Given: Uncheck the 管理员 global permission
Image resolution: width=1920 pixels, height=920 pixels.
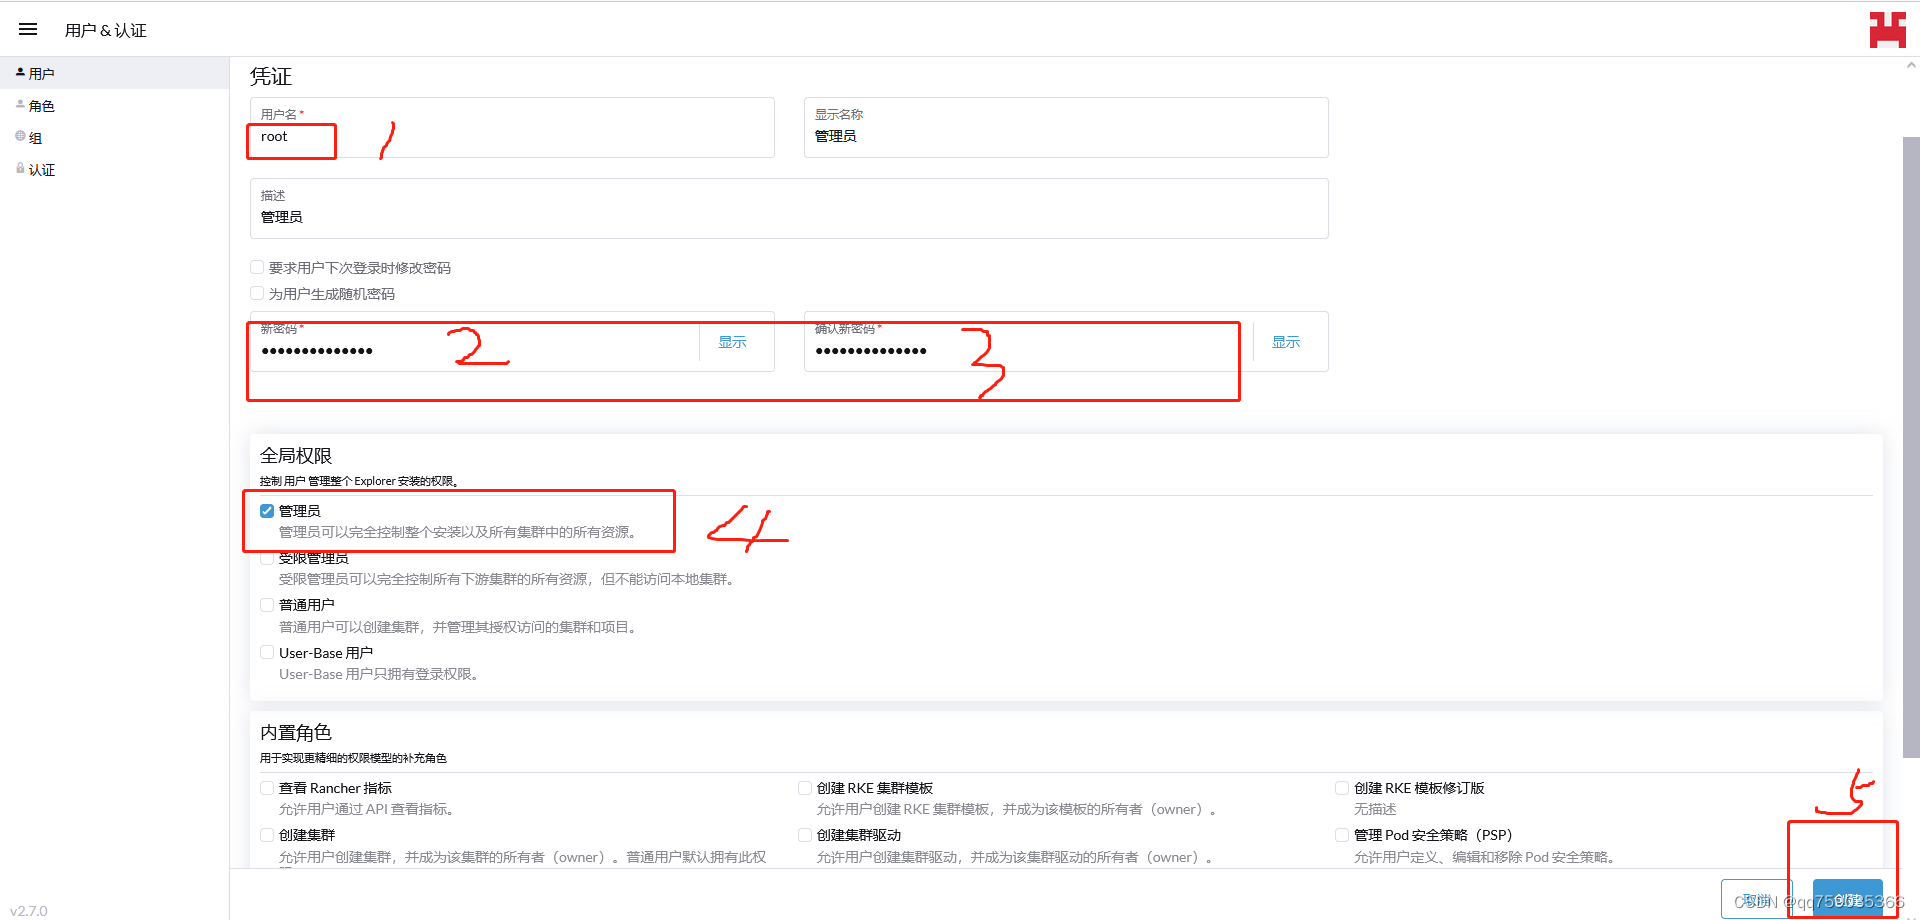Looking at the screenshot, I should point(267,511).
